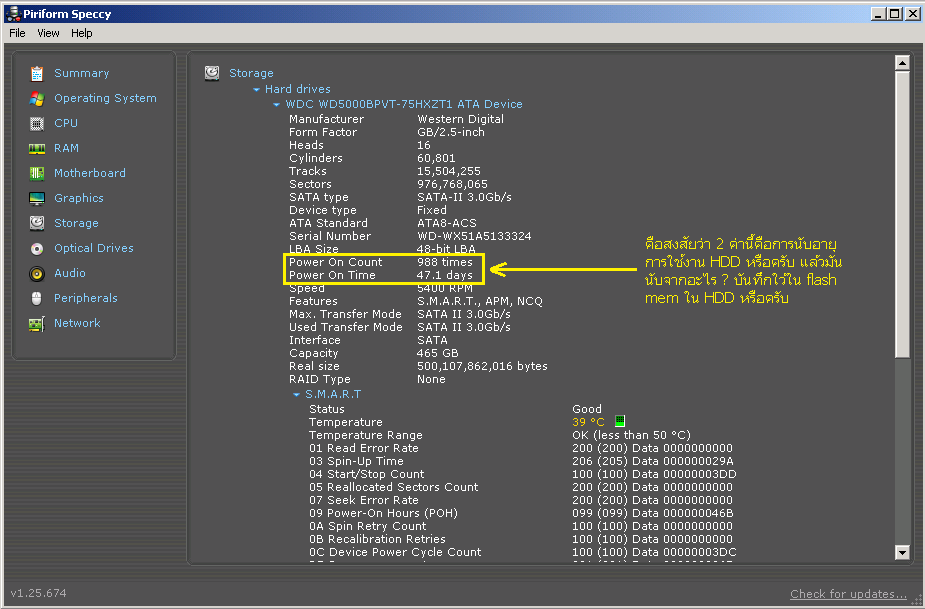Viewport: 925px width, 609px height.
Task: Click the Temperature Range row label
Action: 366,435
